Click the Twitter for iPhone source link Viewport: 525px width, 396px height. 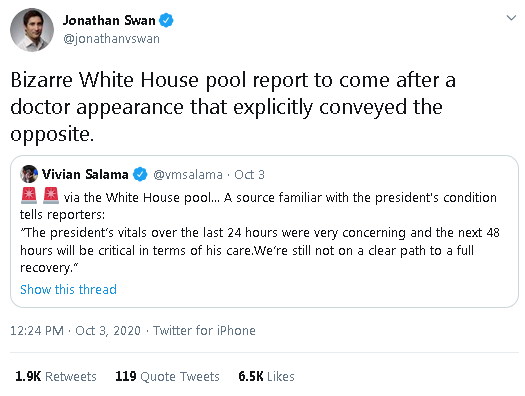(204, 331)
